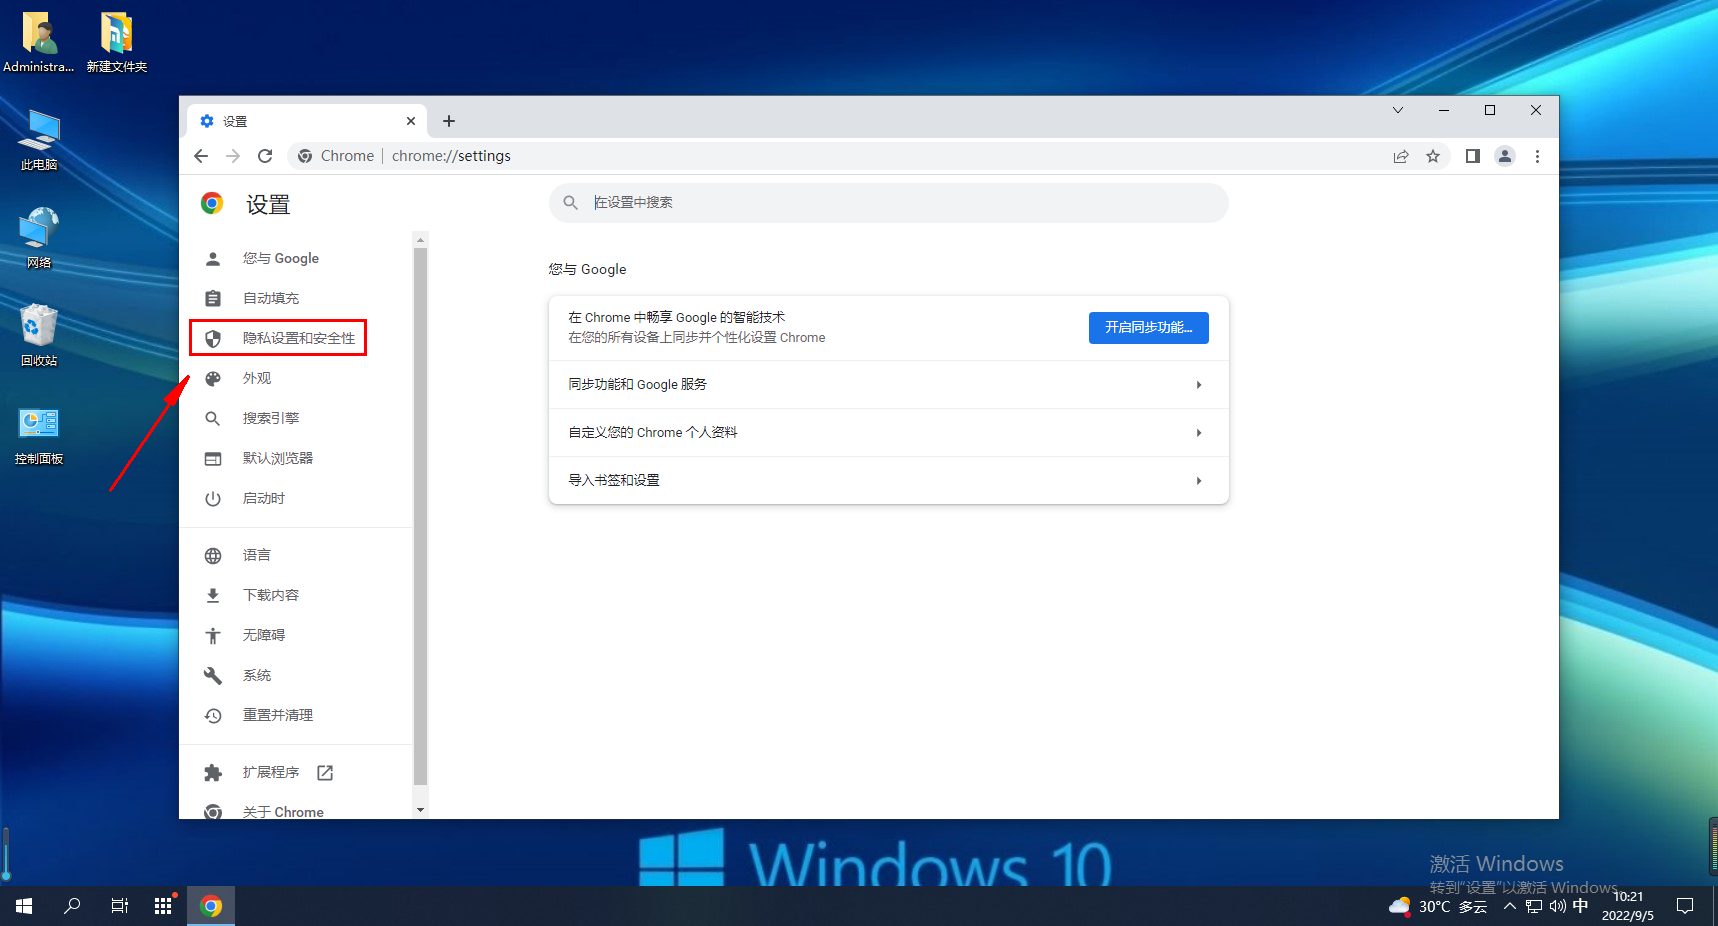Open Windows Start menu
1718x926 pixels.
coord(24,906)
